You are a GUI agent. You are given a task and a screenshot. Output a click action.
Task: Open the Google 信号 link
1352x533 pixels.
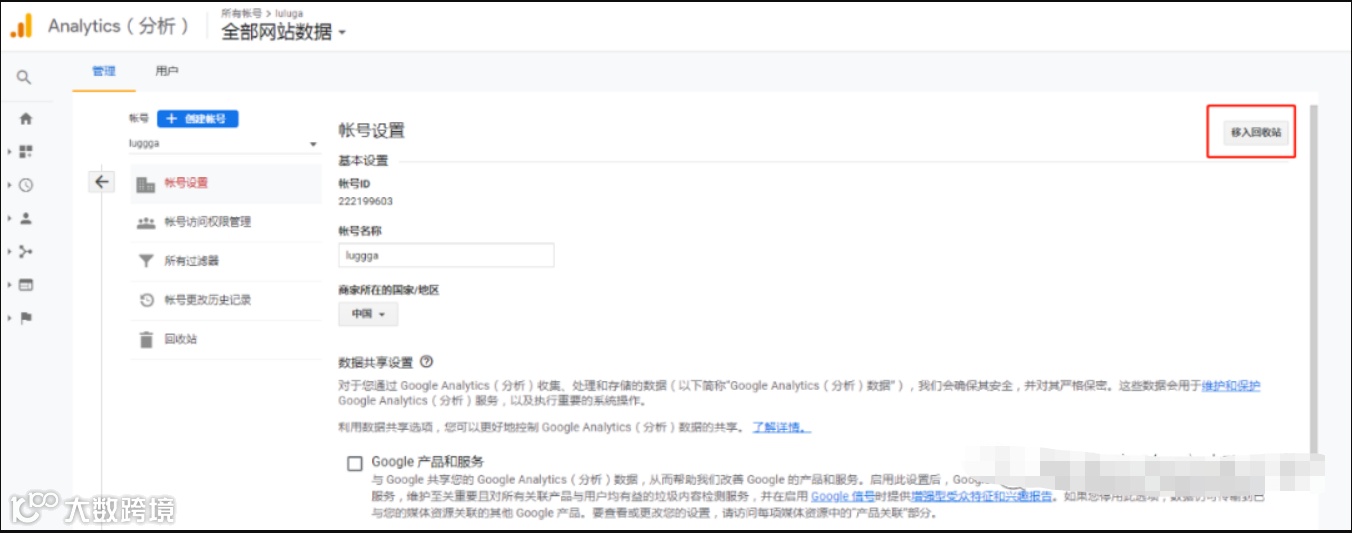coord(844,496)
